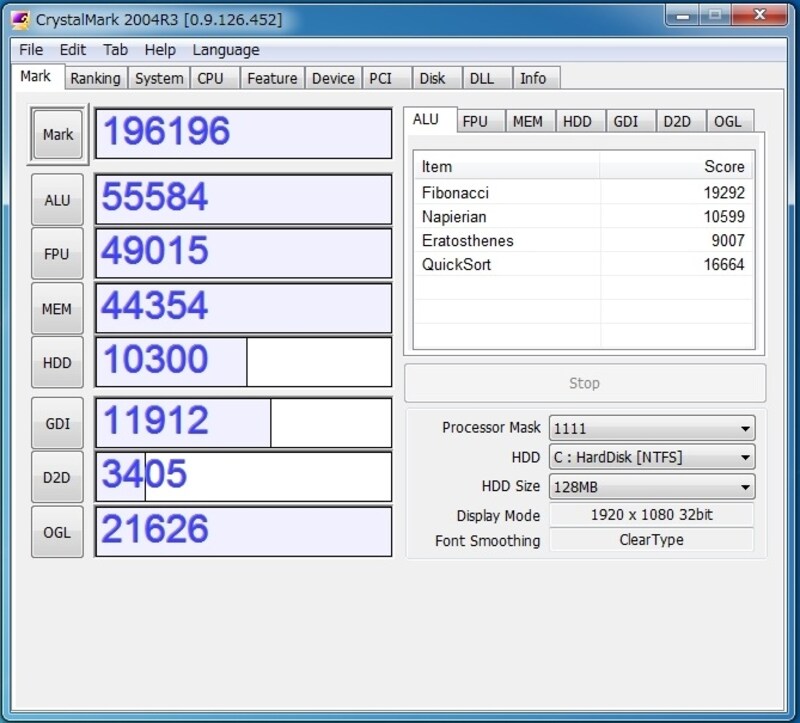This screenshot has height=723, width=800.
Task: Start the full Mark benchmark
Action: coord(56,134)
